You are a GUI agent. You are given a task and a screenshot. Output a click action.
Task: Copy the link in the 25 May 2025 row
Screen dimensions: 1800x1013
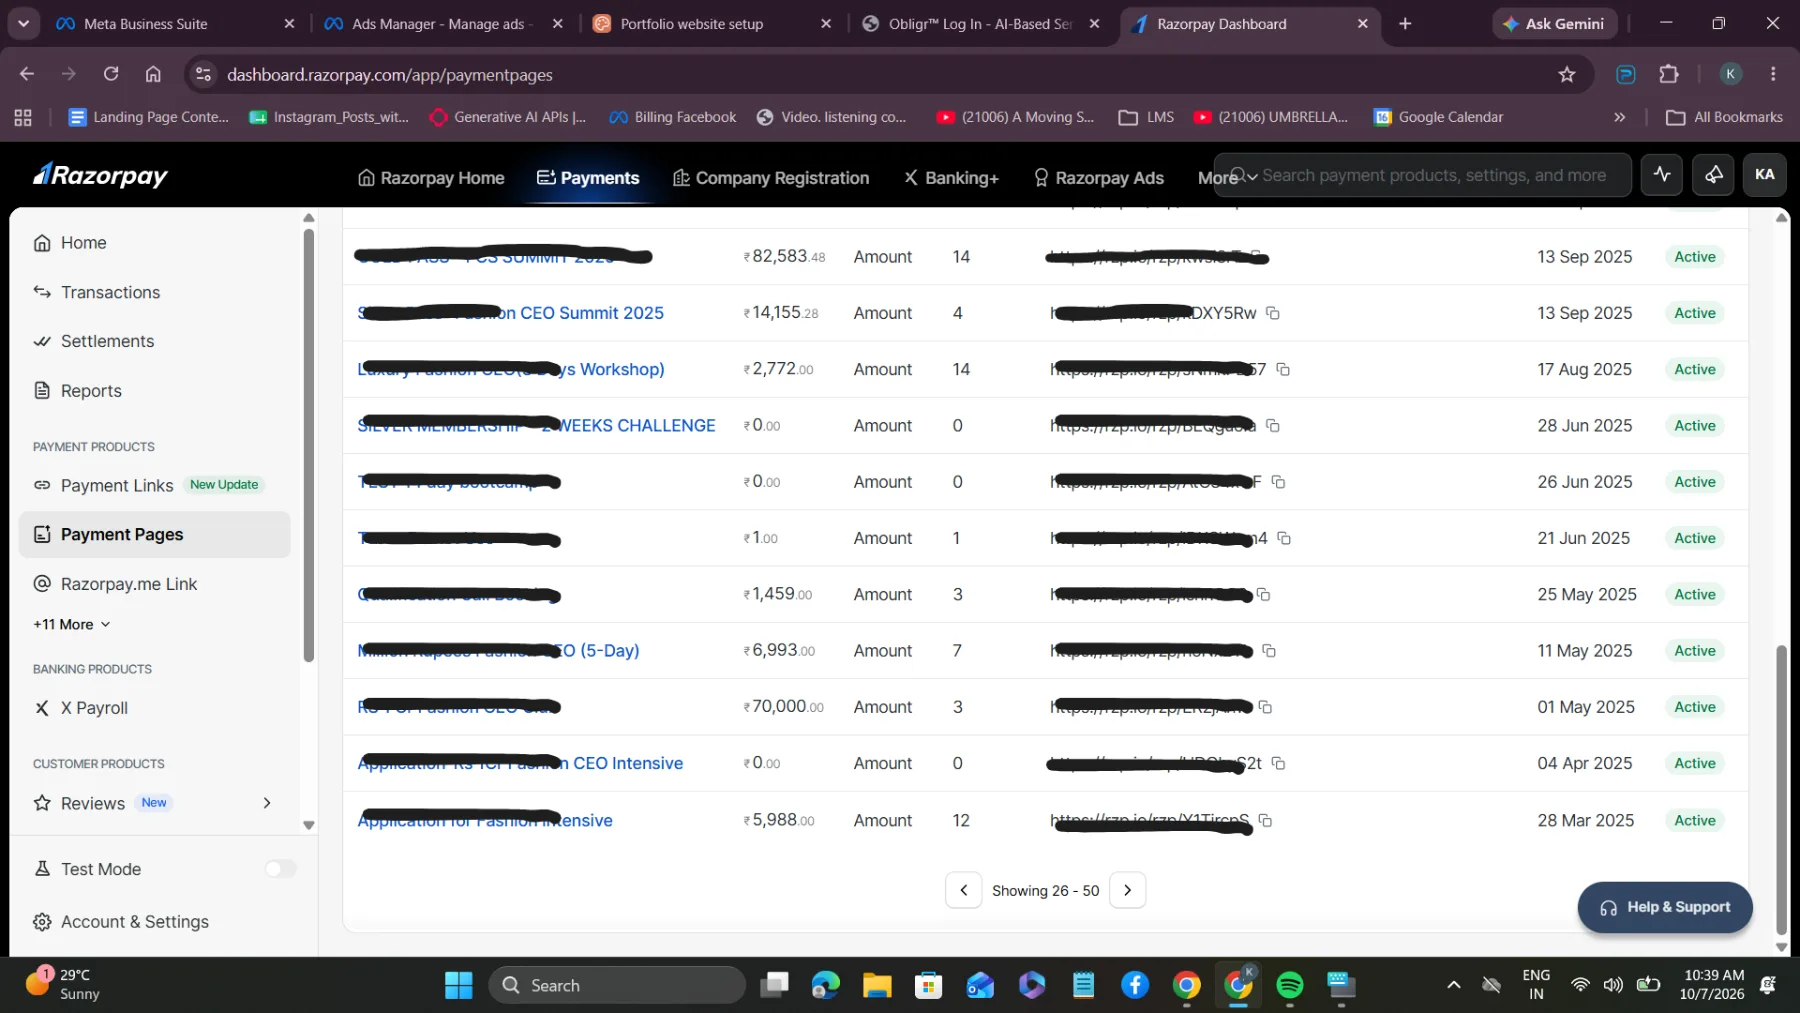click(1264, 594)
